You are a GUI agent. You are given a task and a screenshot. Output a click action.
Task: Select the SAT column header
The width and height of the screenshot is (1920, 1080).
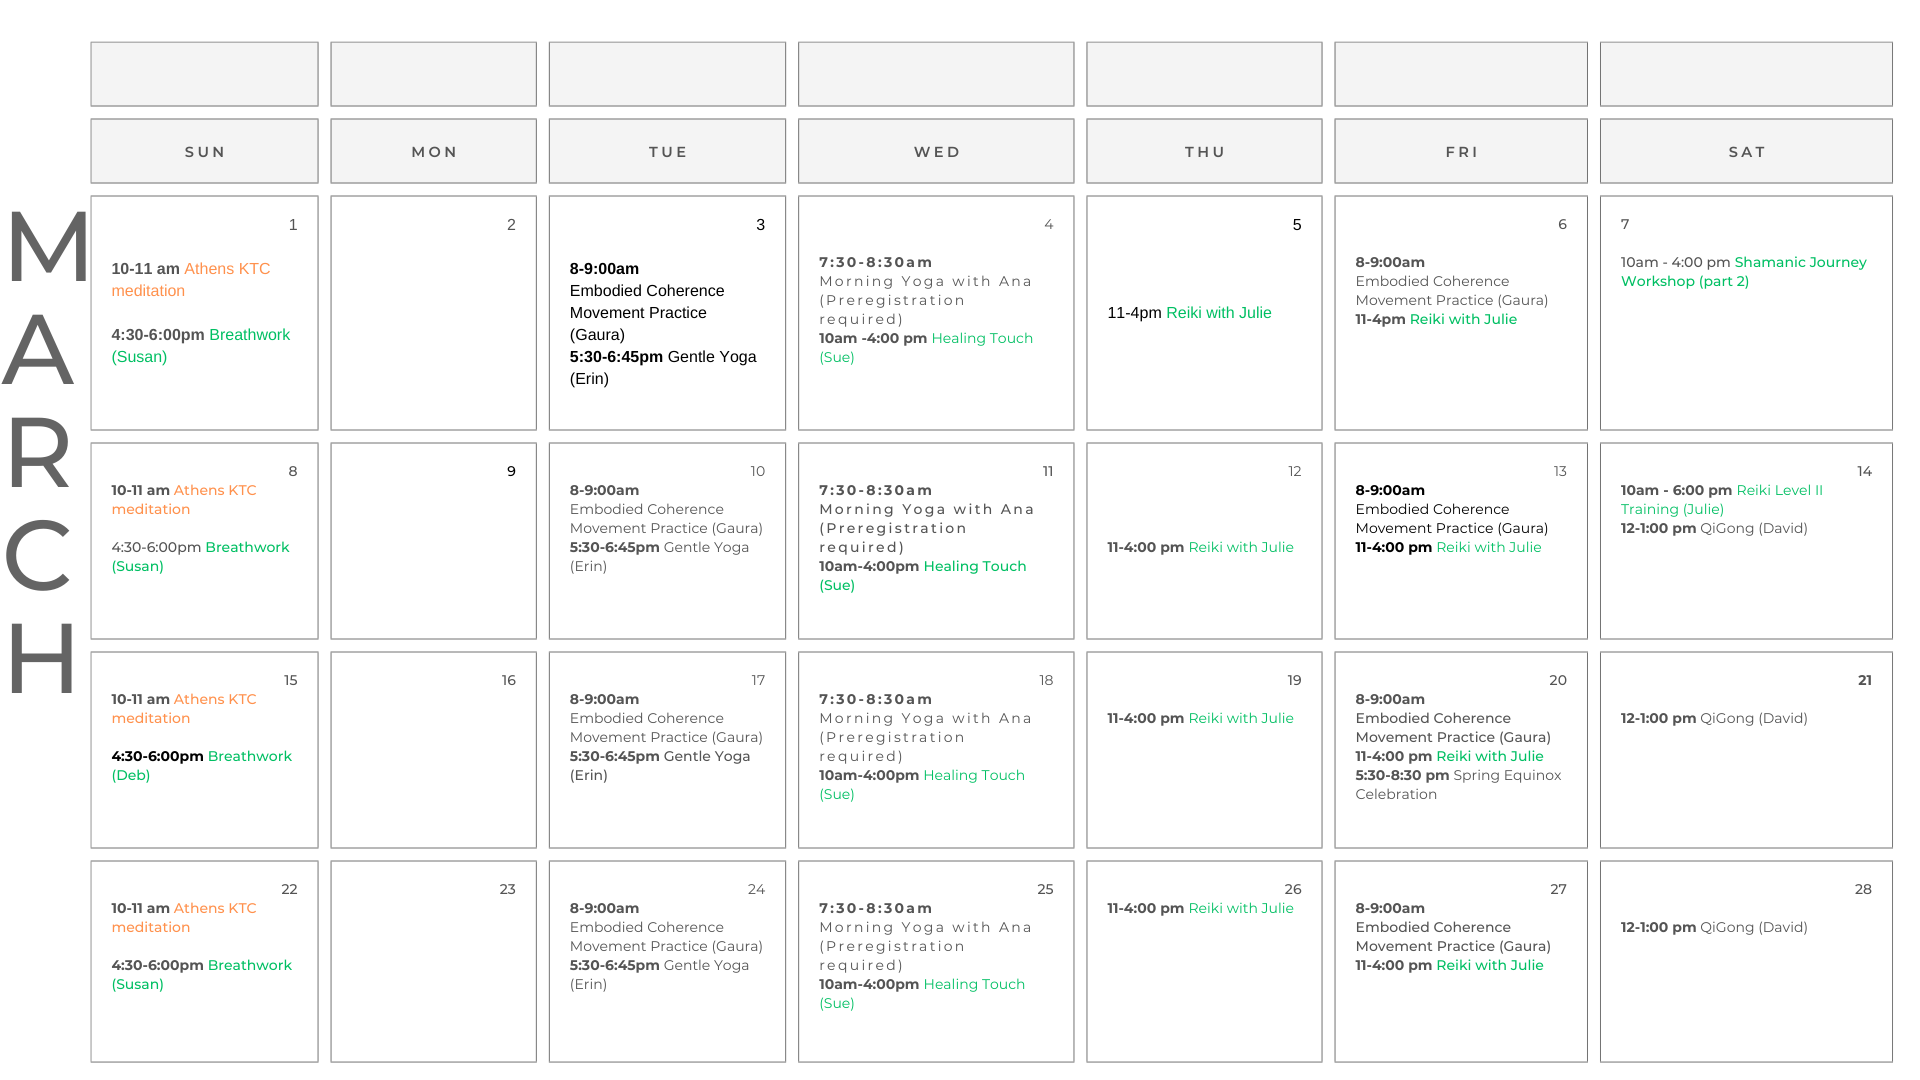[x=1745, y=152]
